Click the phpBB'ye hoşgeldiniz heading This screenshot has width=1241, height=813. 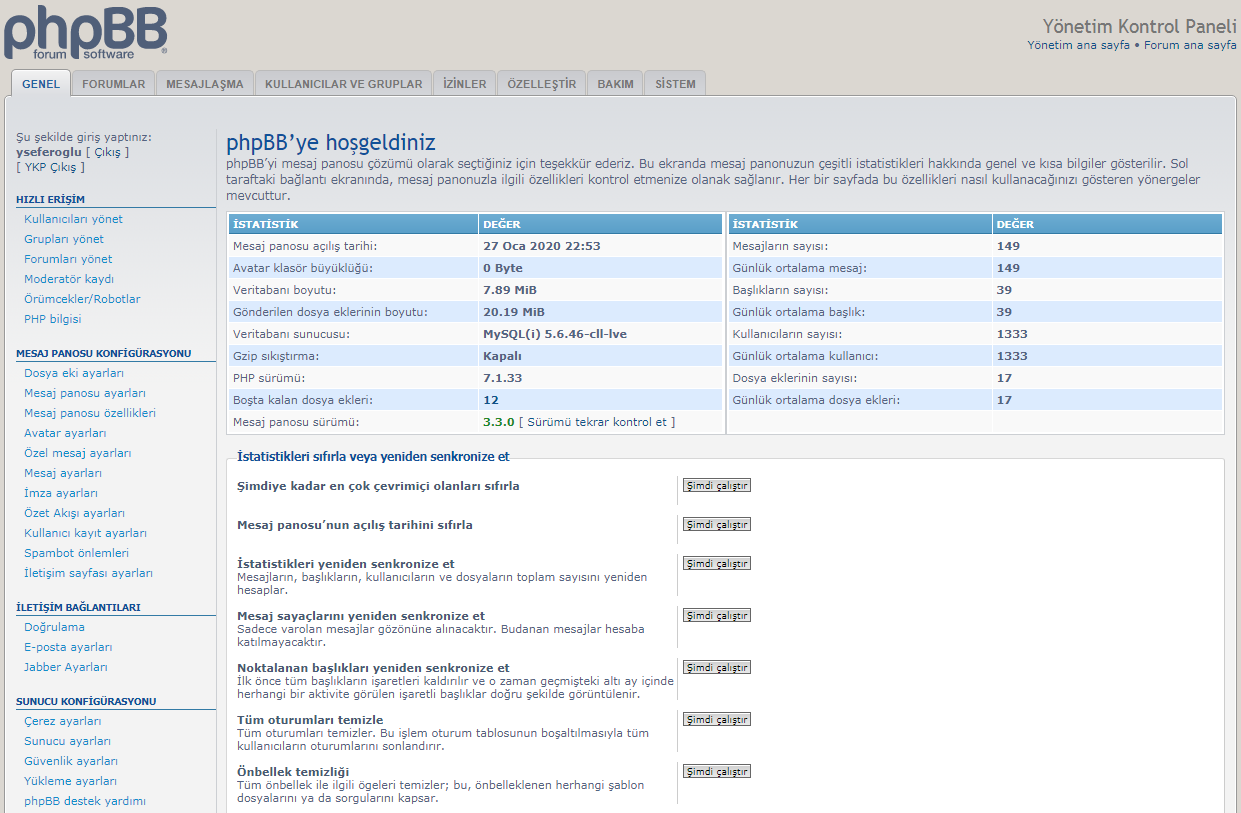[331, 142]
